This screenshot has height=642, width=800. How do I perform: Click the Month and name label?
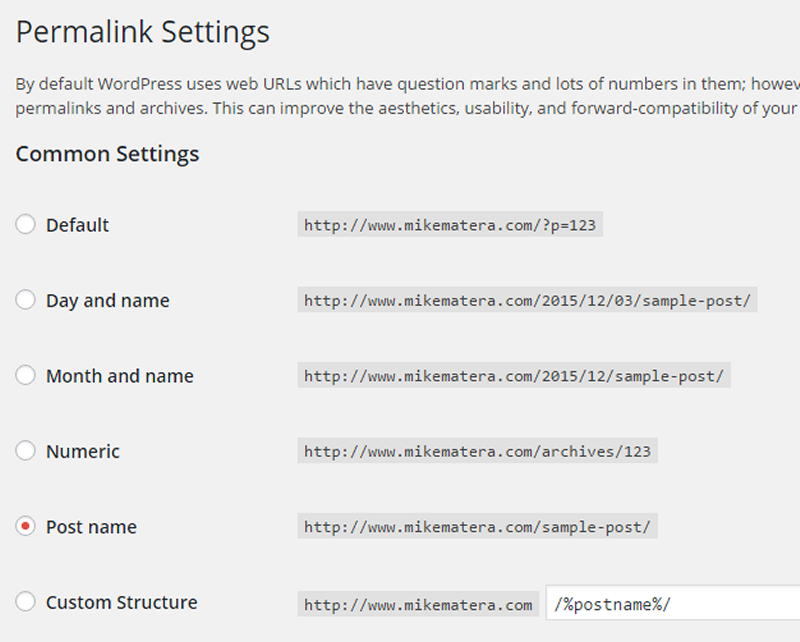point(119,376)
